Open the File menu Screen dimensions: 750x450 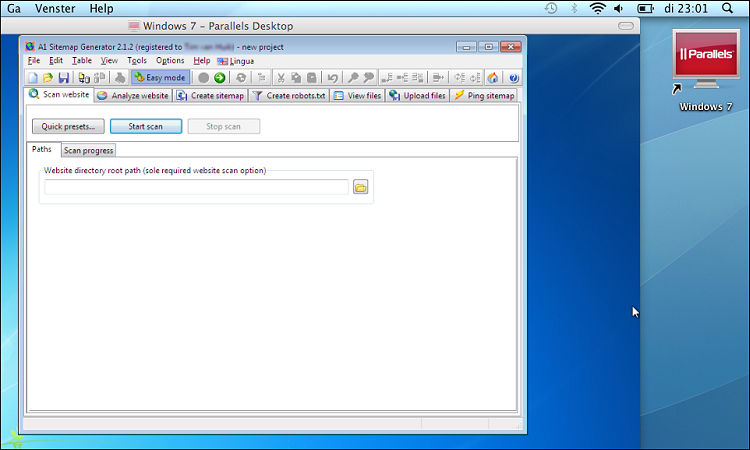(x=33, y=61)
